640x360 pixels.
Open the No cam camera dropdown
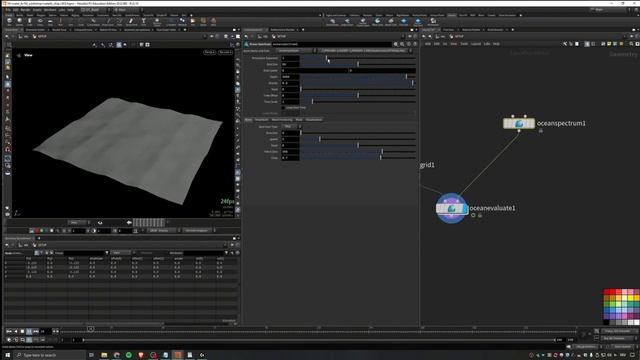click(225, 53)
